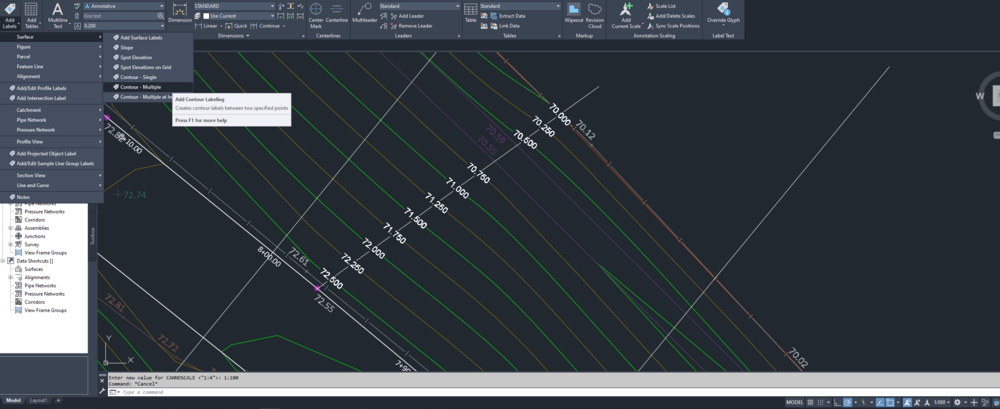Choose Contour - Multiple from the submenu
The height and width of the screenshot is (409, 1000).
[138, 87]
